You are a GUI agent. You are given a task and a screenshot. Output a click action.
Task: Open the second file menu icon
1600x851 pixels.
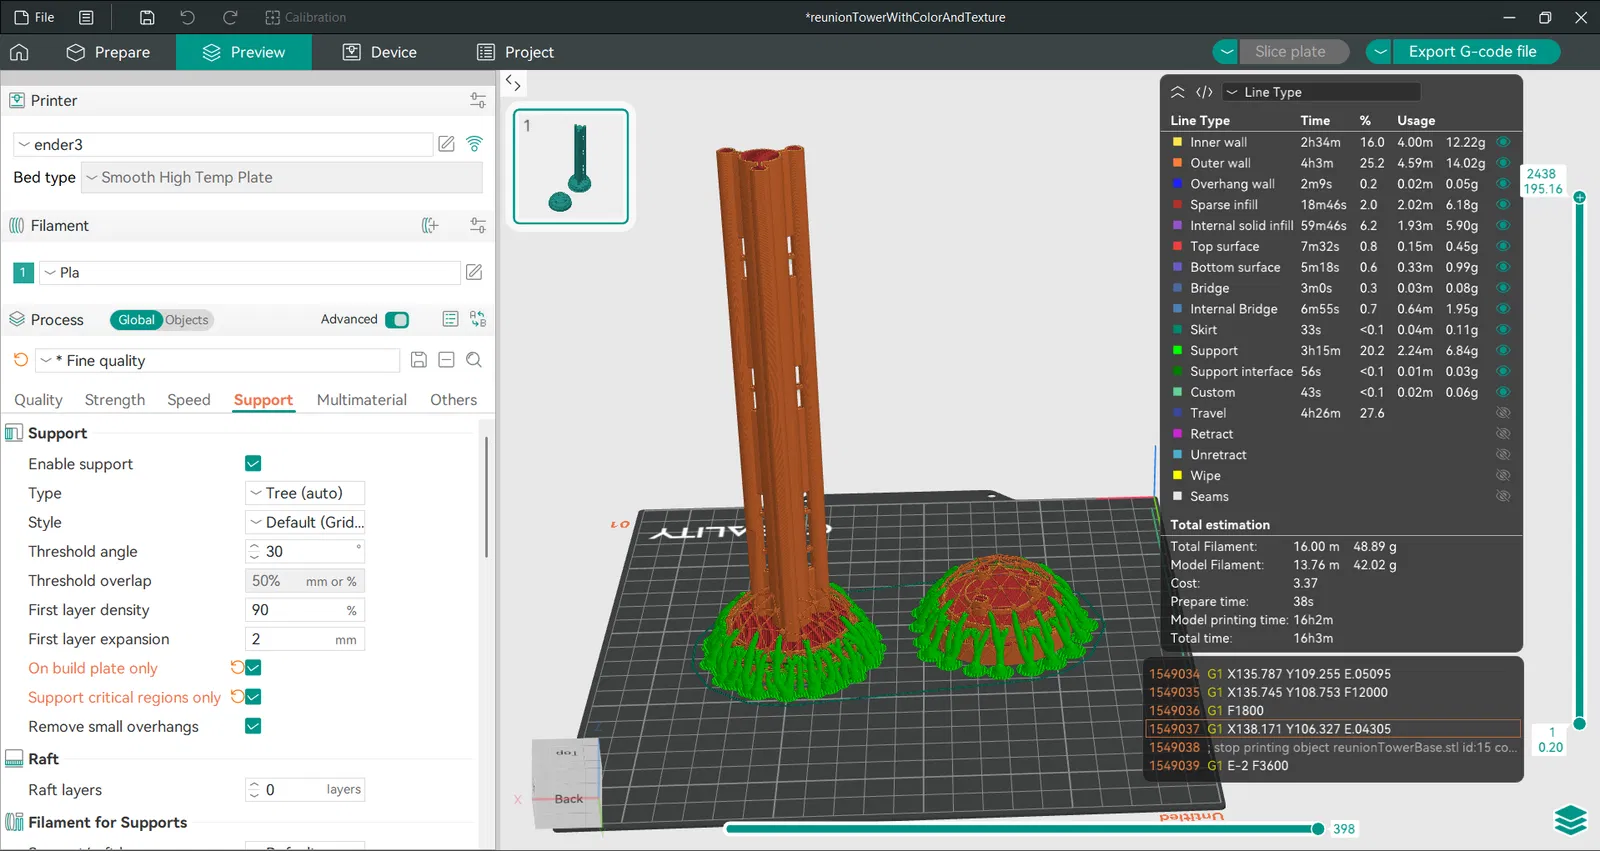click(86, 17)
